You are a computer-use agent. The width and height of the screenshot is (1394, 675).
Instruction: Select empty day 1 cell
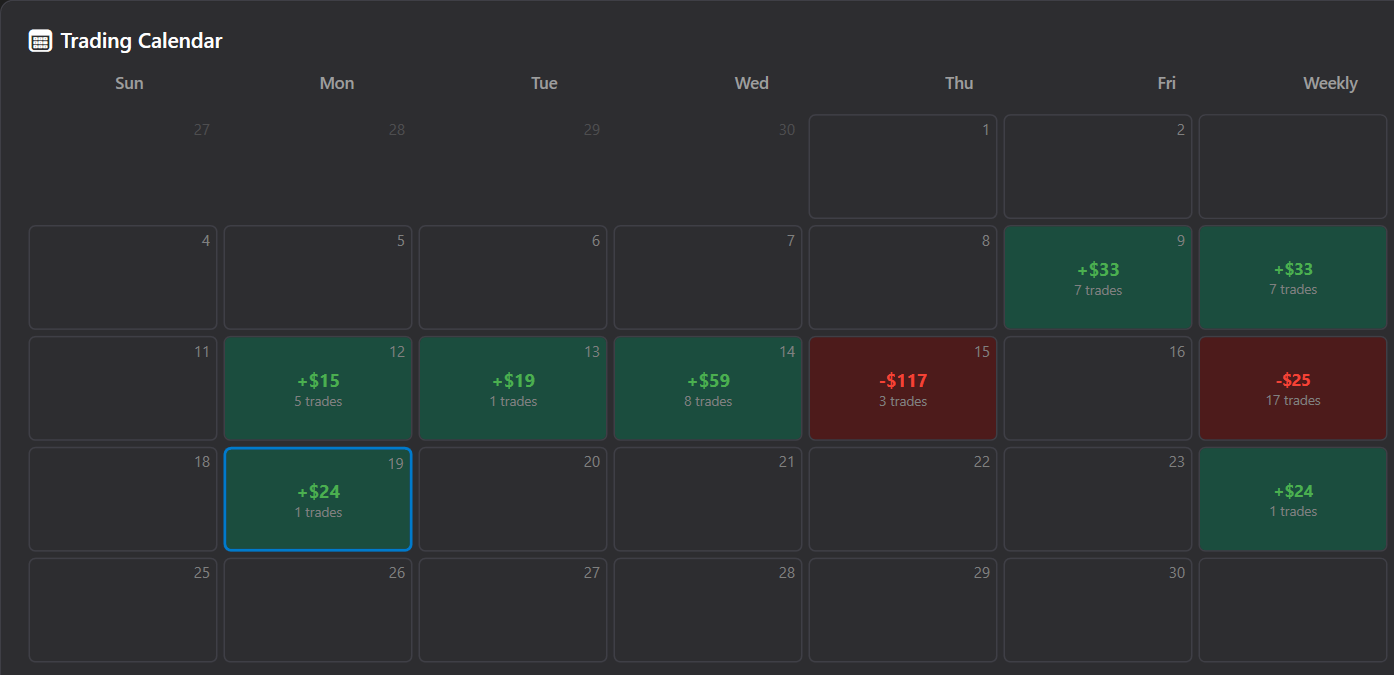(x=903, y=166)
